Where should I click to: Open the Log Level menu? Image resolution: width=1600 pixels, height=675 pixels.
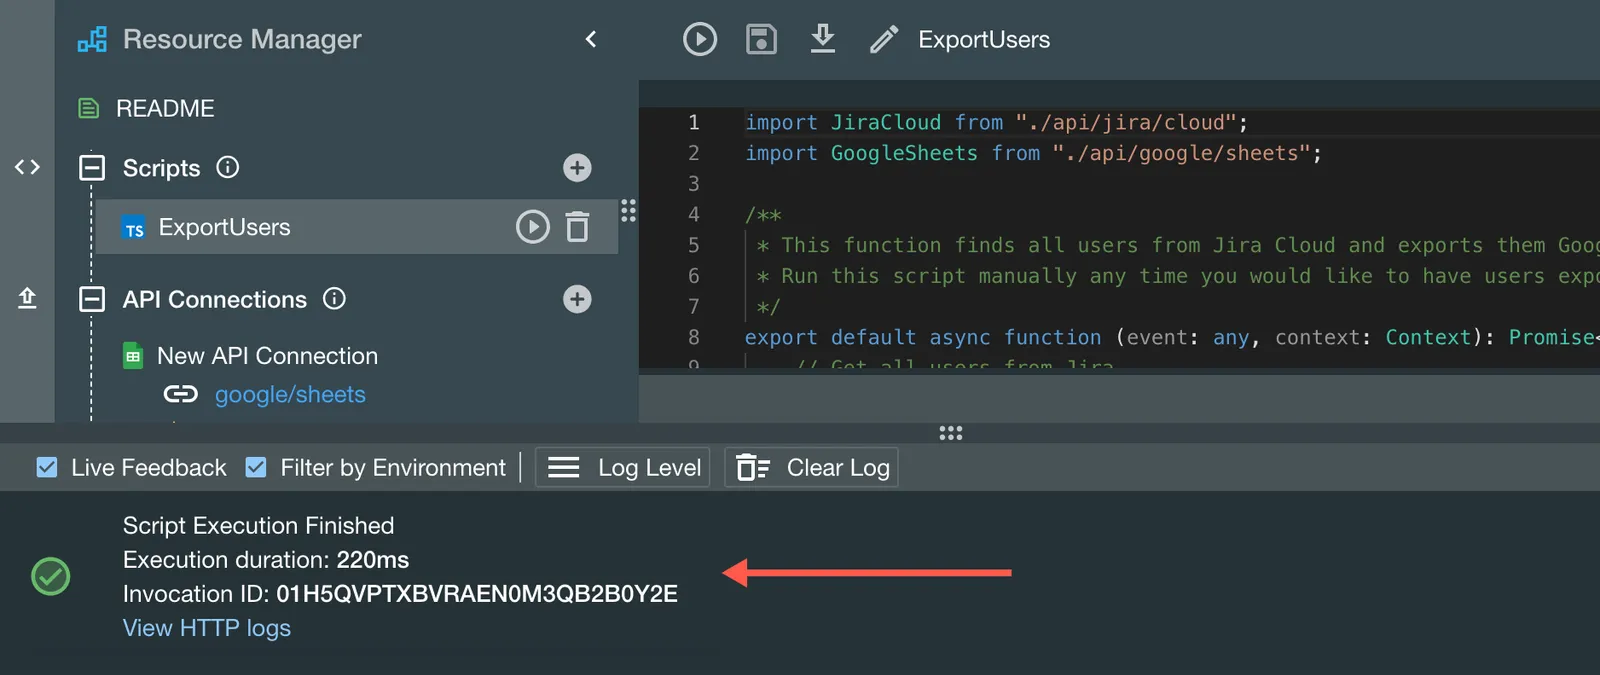(x=623, y=467)
